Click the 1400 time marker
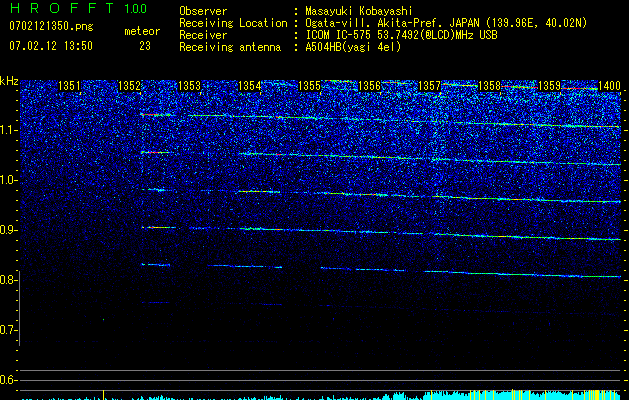 [x=610, y=86]
